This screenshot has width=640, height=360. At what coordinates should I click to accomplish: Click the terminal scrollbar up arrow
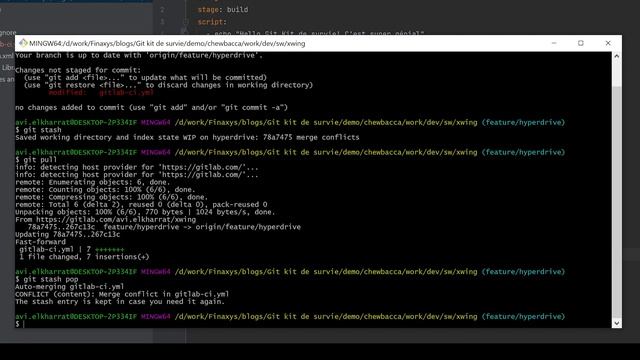[x=617, y=56]
